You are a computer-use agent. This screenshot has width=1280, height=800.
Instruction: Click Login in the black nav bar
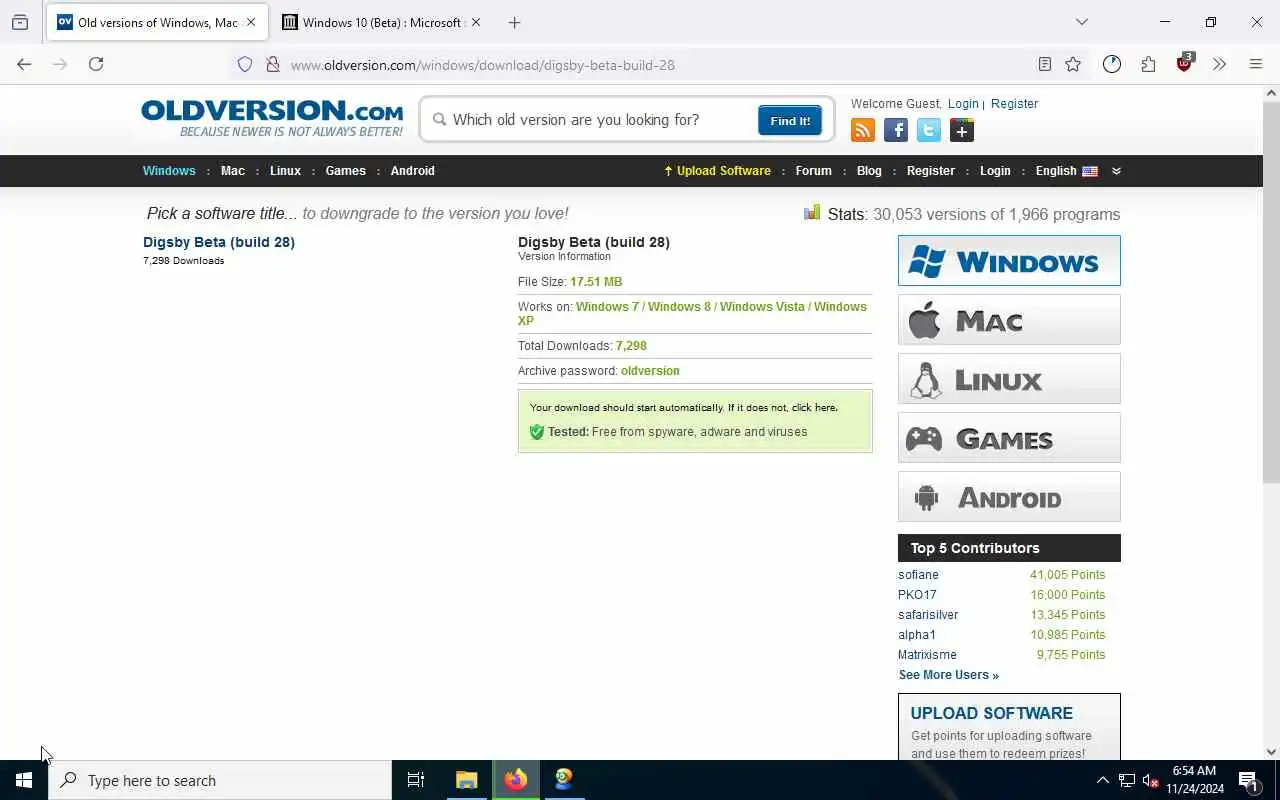coord(995,171)
